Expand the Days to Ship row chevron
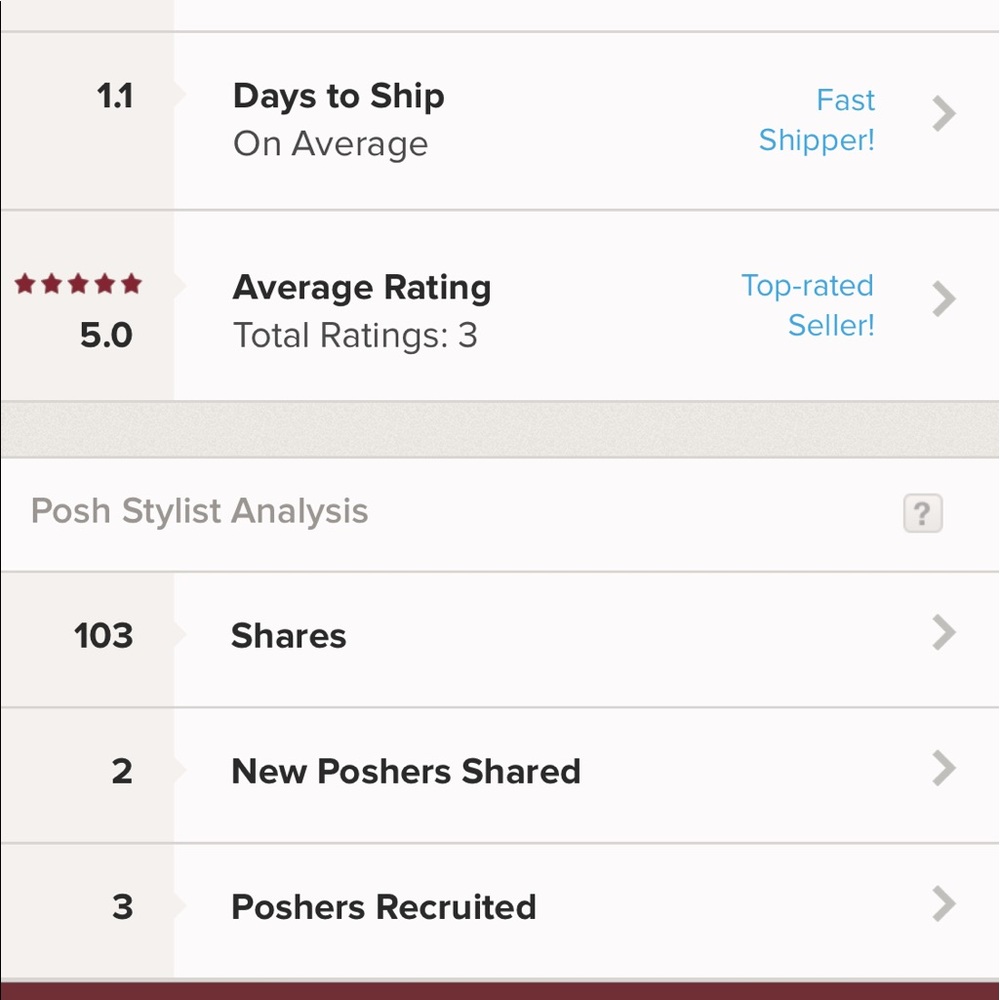Screen dimensions: 1000x1000 click(x=943, y=114)
